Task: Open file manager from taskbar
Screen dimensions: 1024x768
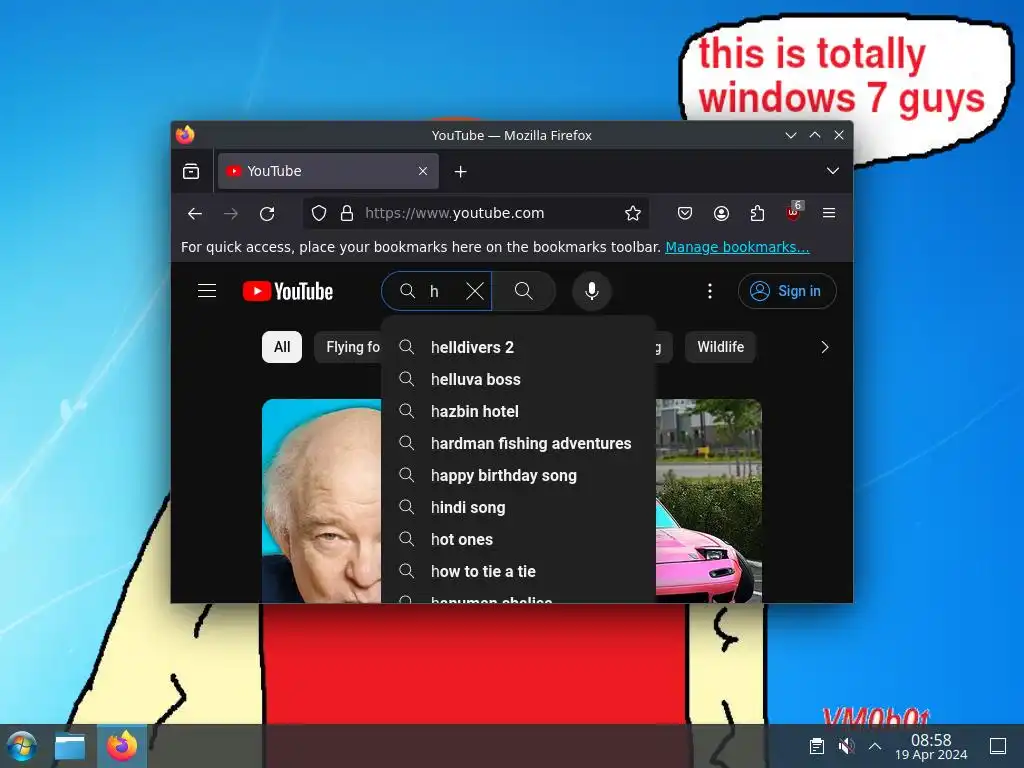Action: (x=69, y=746)
